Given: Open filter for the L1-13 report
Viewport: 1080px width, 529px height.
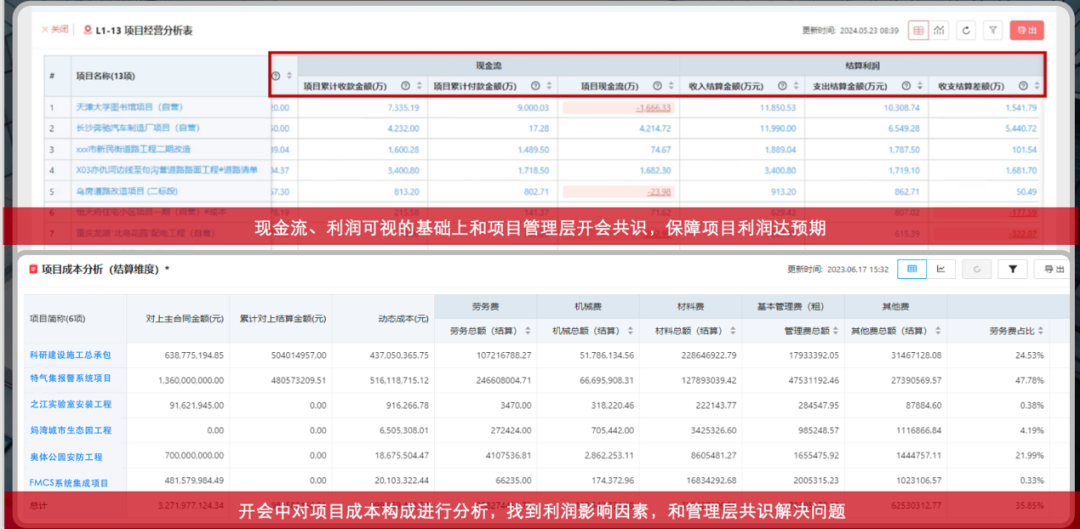Looking at the screenshot, I should point(992,30).
